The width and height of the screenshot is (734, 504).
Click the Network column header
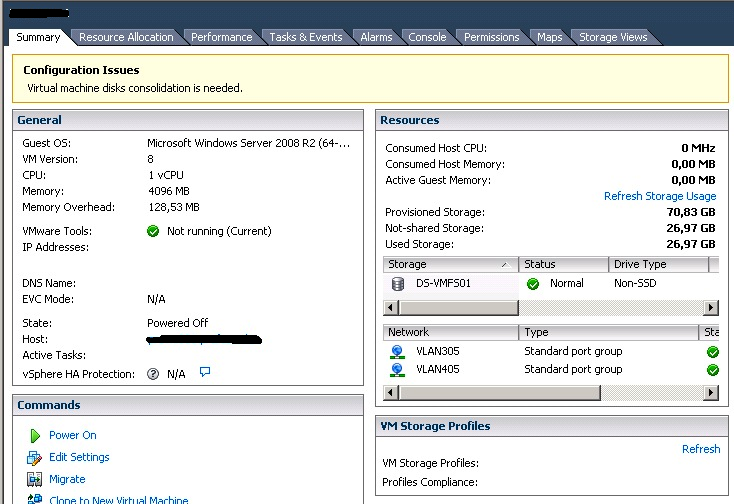click(x=450, y=332)
